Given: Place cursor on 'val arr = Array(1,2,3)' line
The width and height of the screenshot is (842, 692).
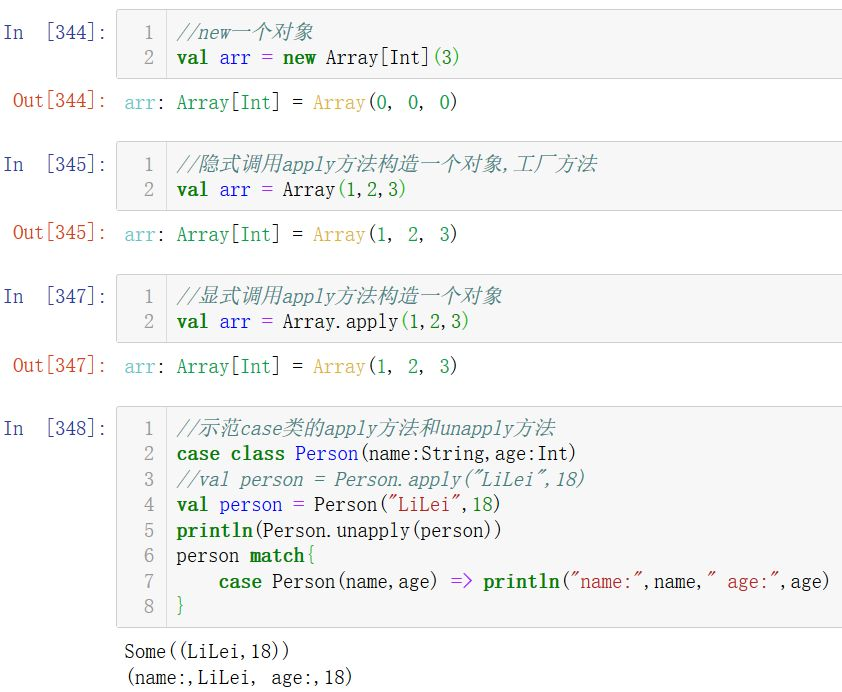Looking at the screenshot, I should pos(291,189).
